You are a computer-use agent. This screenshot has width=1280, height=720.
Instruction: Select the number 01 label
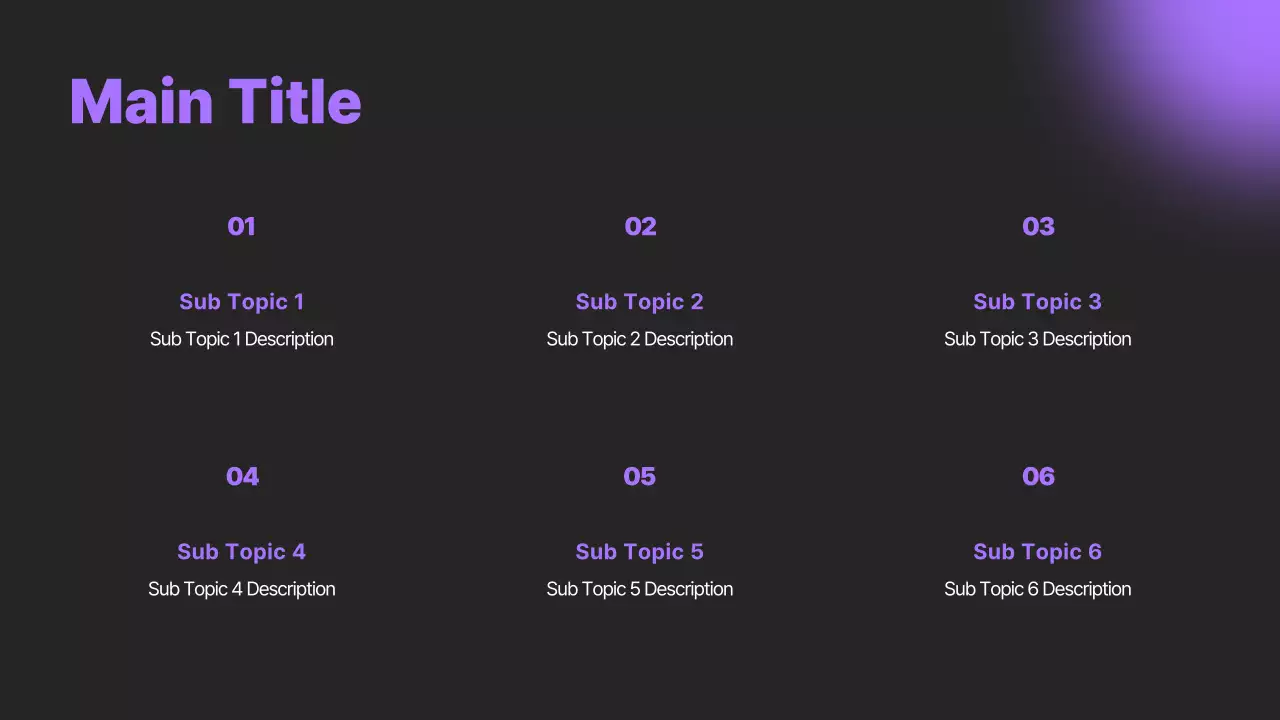(x=241, y=226)
